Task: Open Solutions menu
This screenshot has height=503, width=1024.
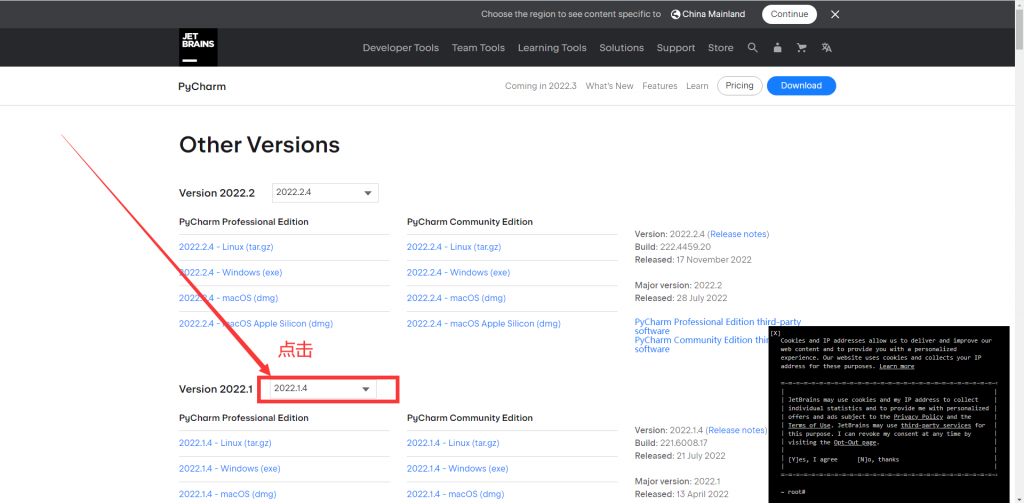Action: (622, 48)
